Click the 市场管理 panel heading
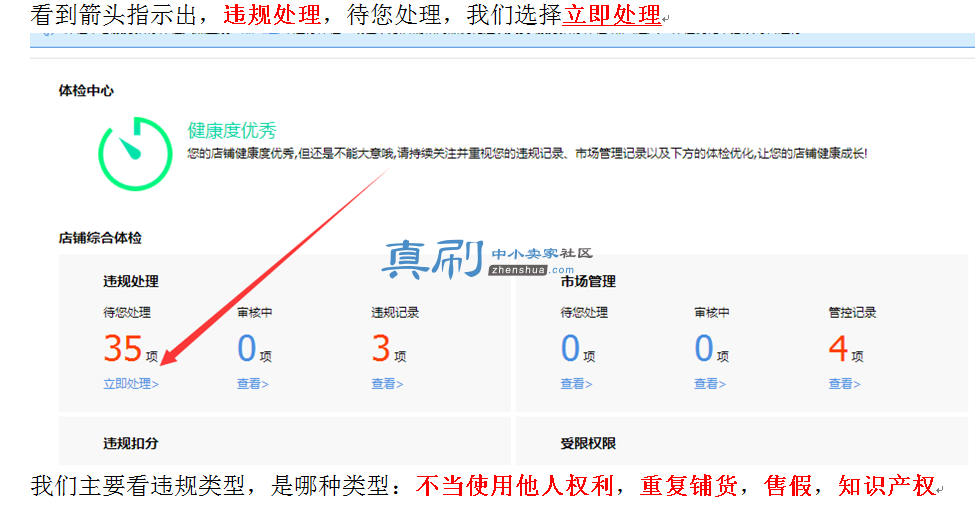Image resolution: width=975 pixels, height=520 pixels. 588,281
